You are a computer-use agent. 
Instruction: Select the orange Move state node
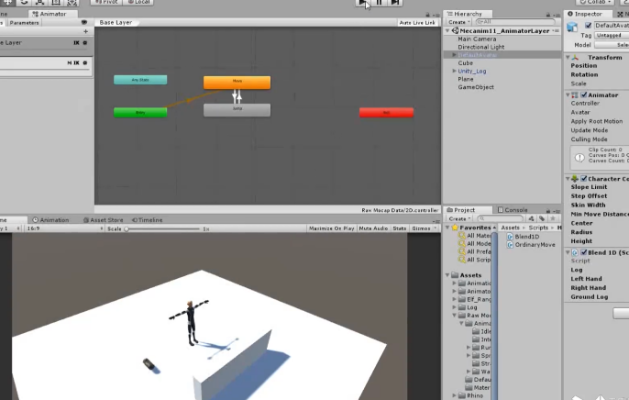pyautogui.click(x=237, y=82)
